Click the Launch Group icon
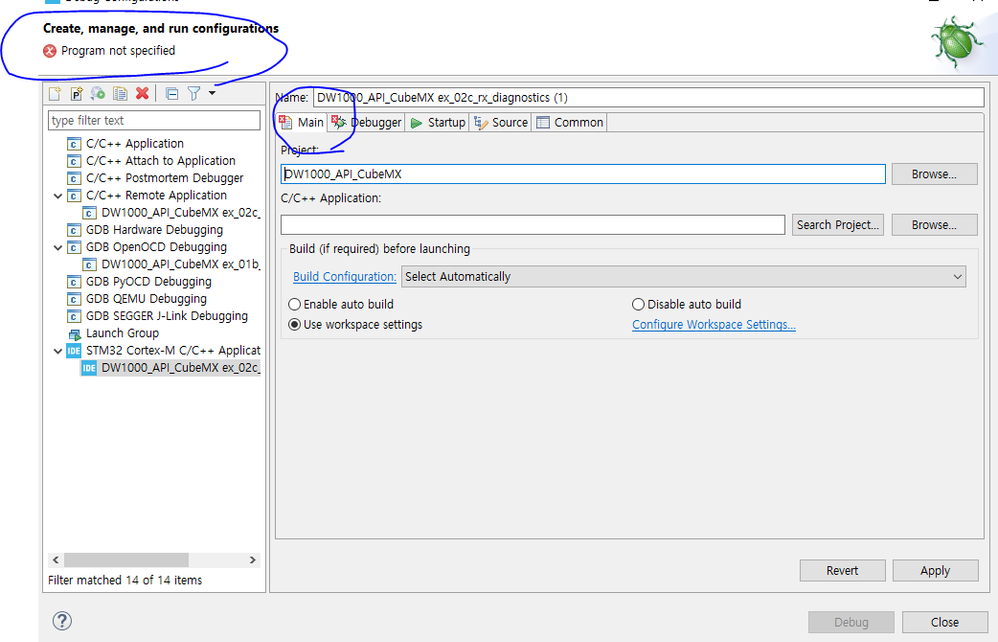The image size is (998, 642). tap(74, 333)
